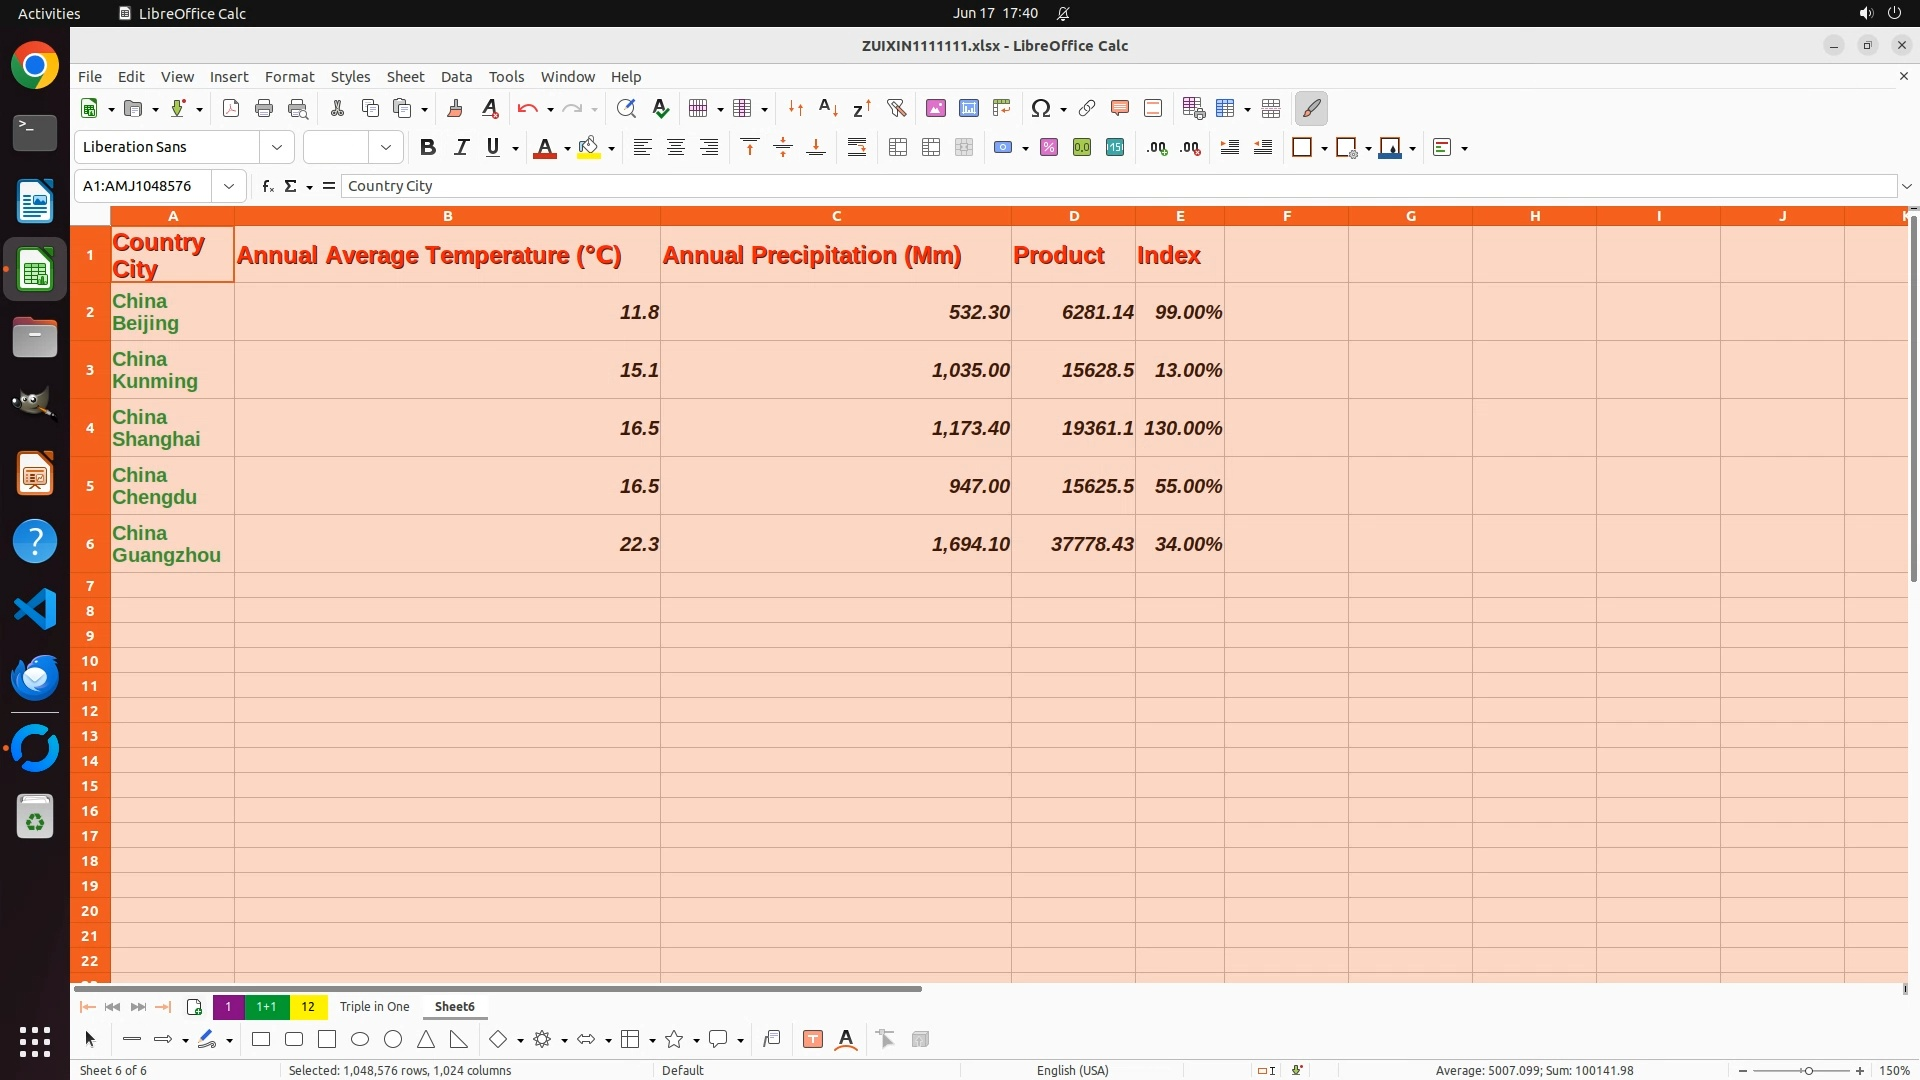
Task: Click the Merge and Center Cells icon
Action: 898,147
